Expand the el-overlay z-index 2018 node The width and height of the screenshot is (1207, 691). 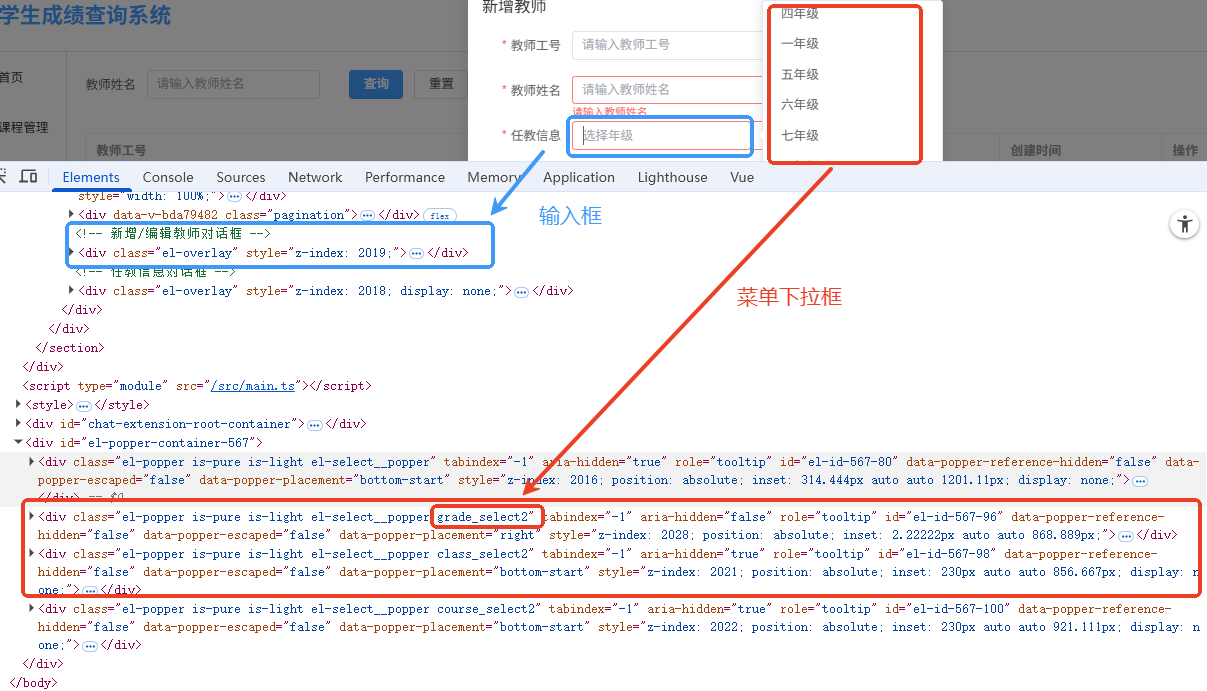(x=71, y=291)
